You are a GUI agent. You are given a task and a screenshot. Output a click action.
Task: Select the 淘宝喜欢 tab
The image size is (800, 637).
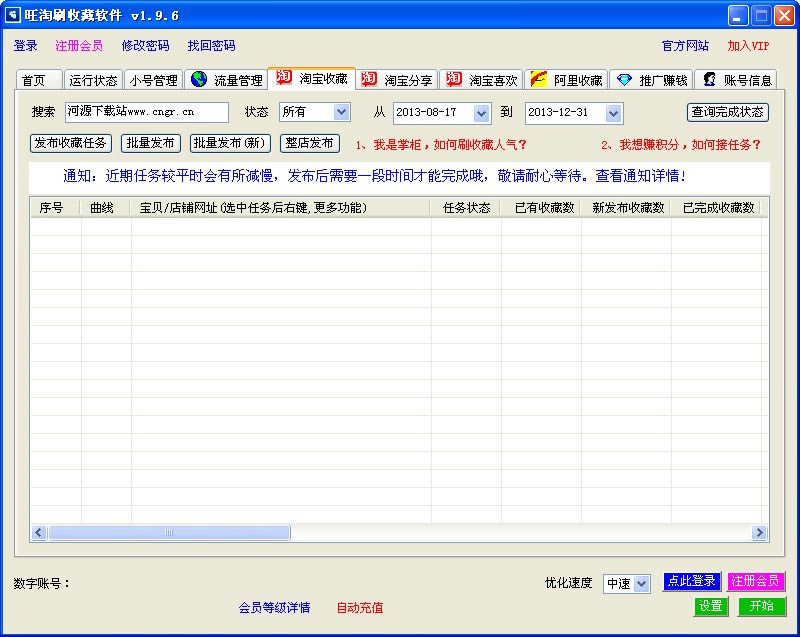pyautogui.click(x=482, y=80)
